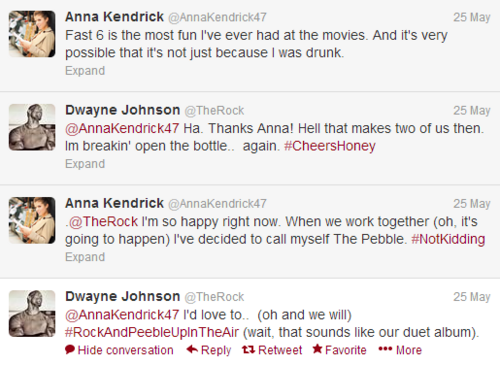Open the 25 May timestamp of first tweet

pyautogui.click(x=472, y=17)
